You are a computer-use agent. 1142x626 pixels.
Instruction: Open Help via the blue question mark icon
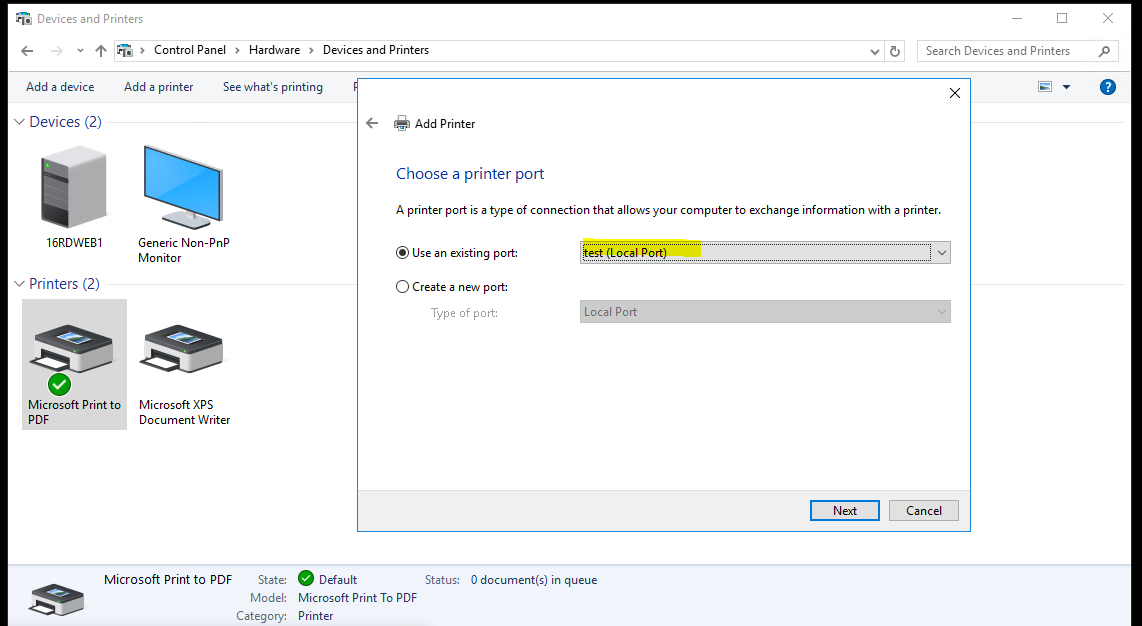(1107, 86)
